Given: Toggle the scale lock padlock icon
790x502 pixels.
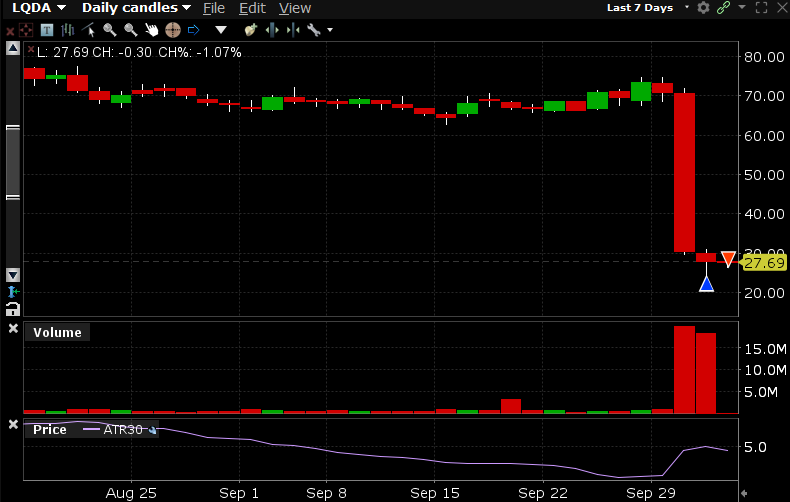Looking at the screenshot, I should 13,309.
